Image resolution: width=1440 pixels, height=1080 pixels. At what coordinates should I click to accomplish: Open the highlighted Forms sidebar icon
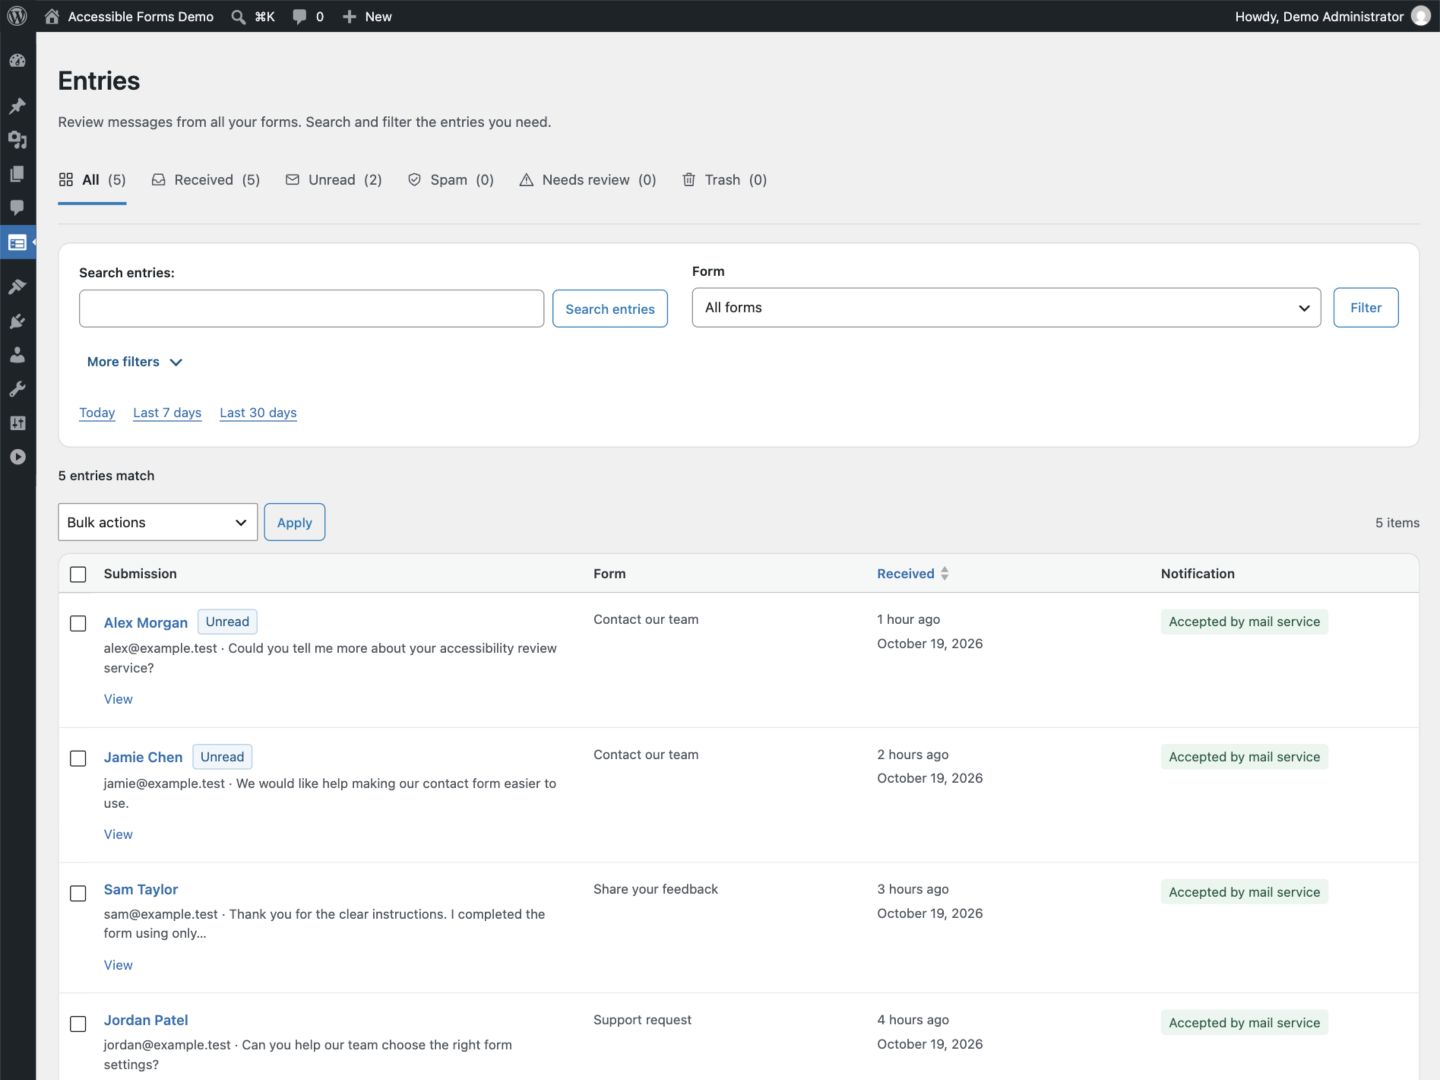point(17,243)
